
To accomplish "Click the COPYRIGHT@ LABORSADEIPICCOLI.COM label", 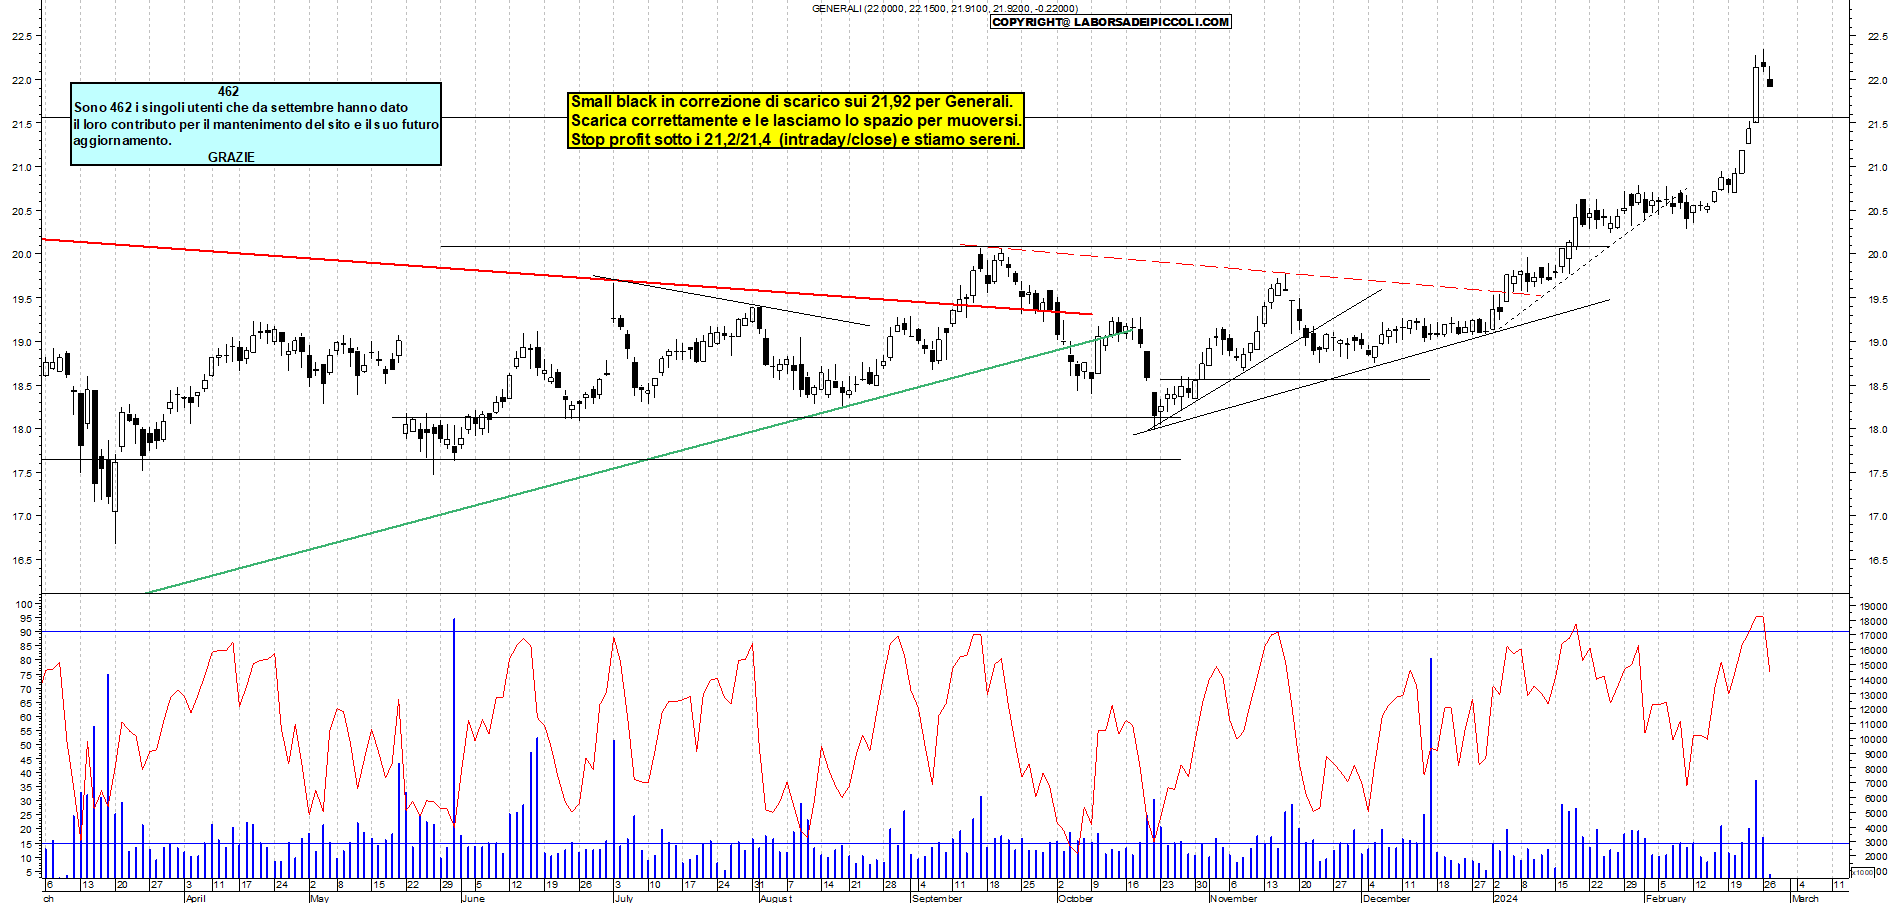I will click(x=1110, y=22).
